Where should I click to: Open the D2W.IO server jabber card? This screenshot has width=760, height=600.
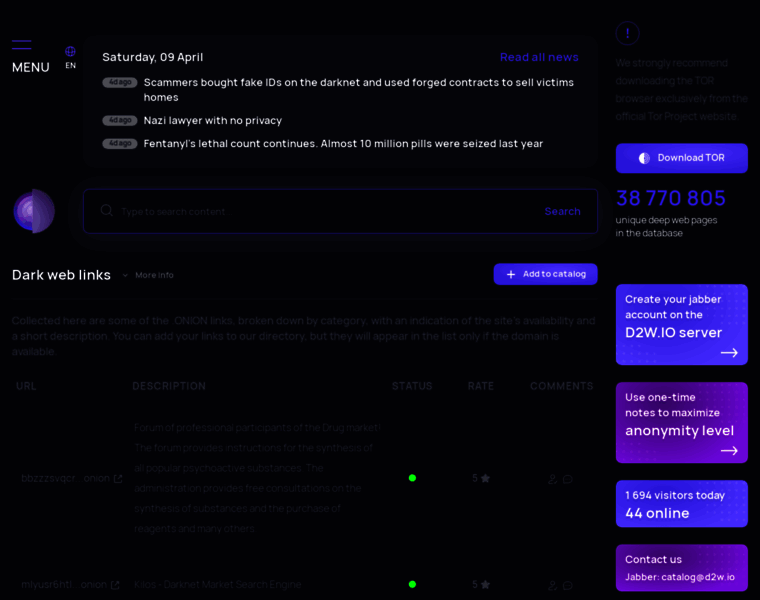(x=681, y=324)
